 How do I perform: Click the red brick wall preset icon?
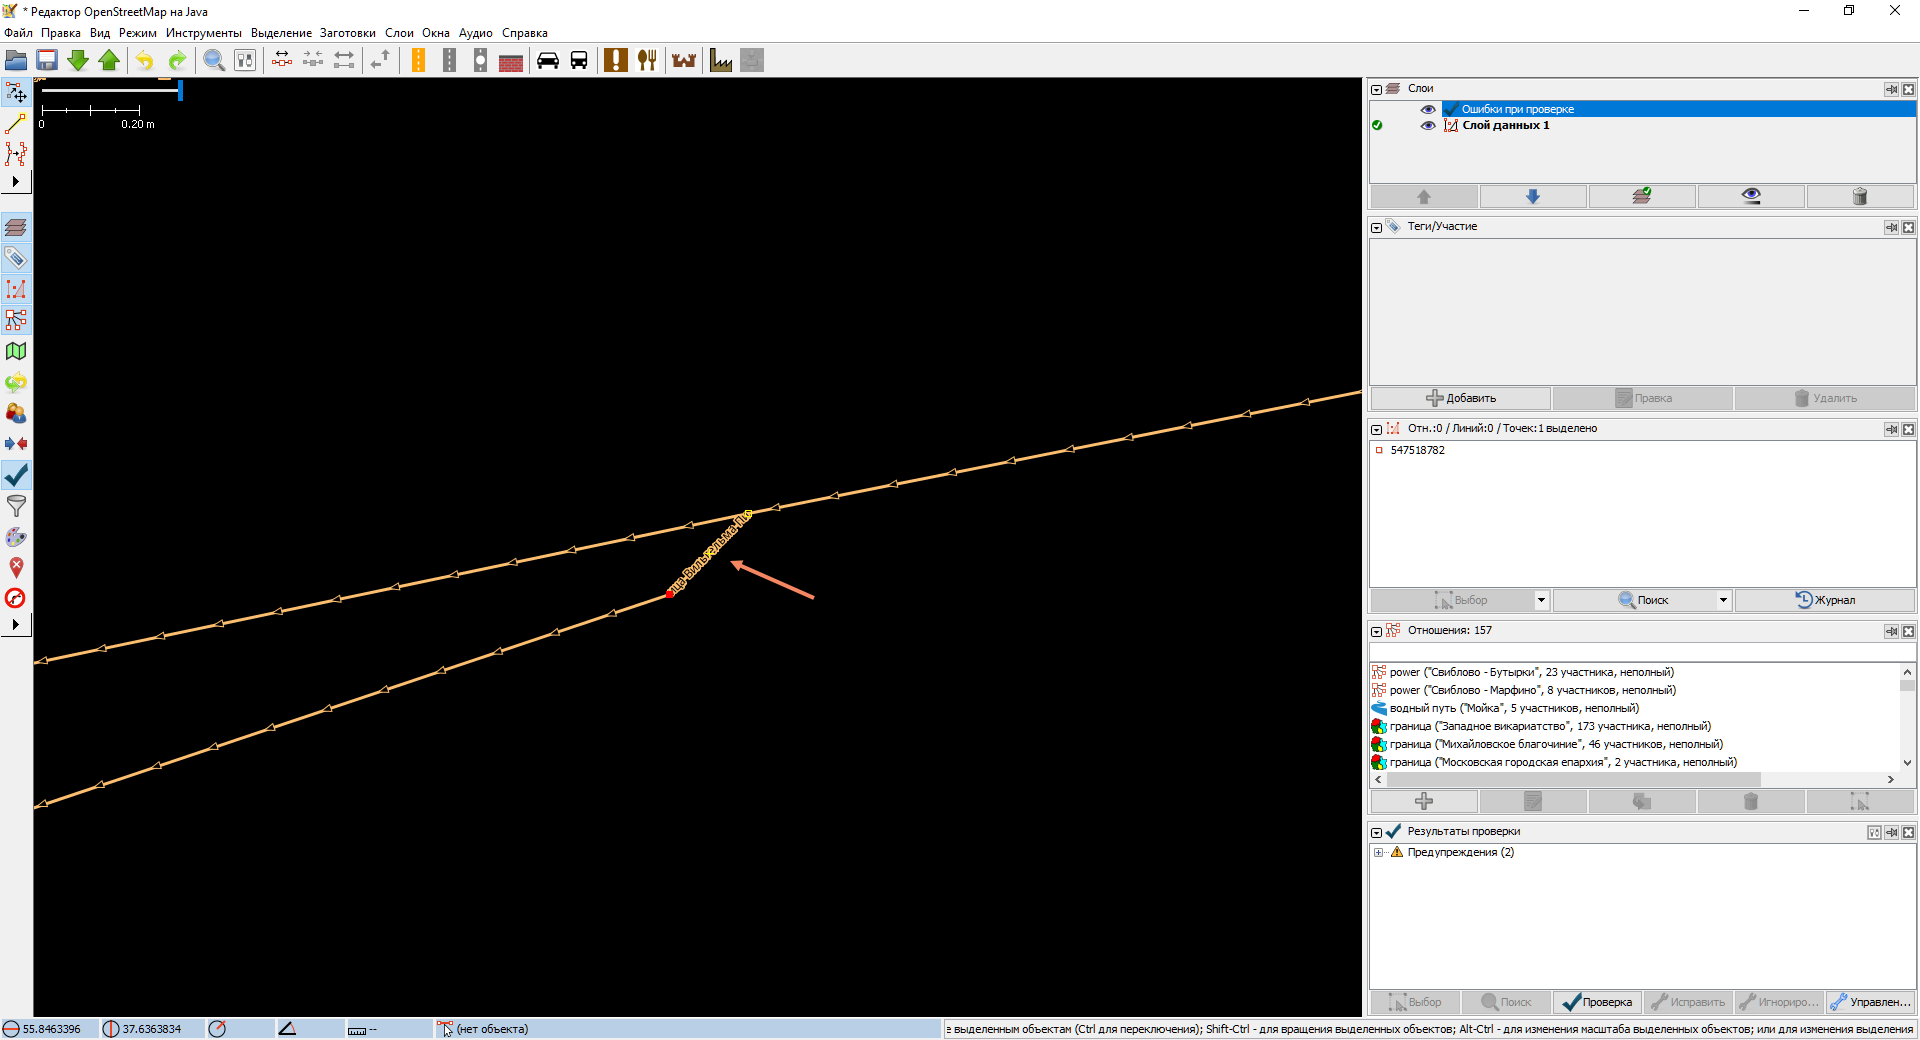tap(511, 60)
